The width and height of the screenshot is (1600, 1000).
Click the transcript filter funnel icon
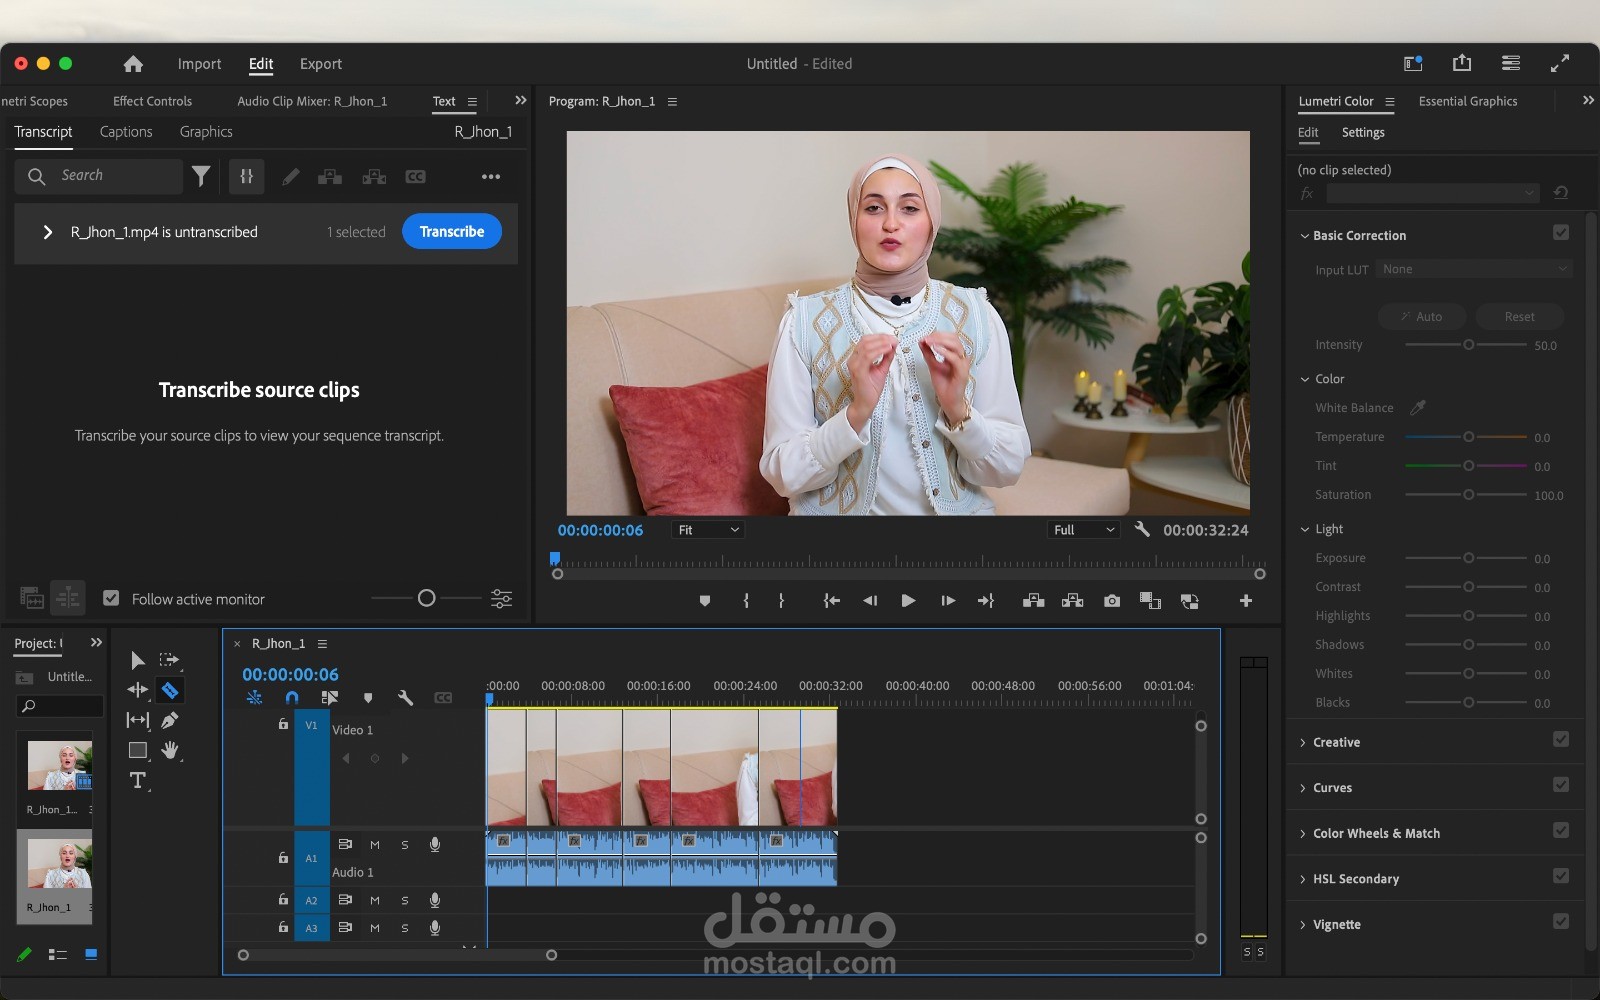click(x=201, y=176)
